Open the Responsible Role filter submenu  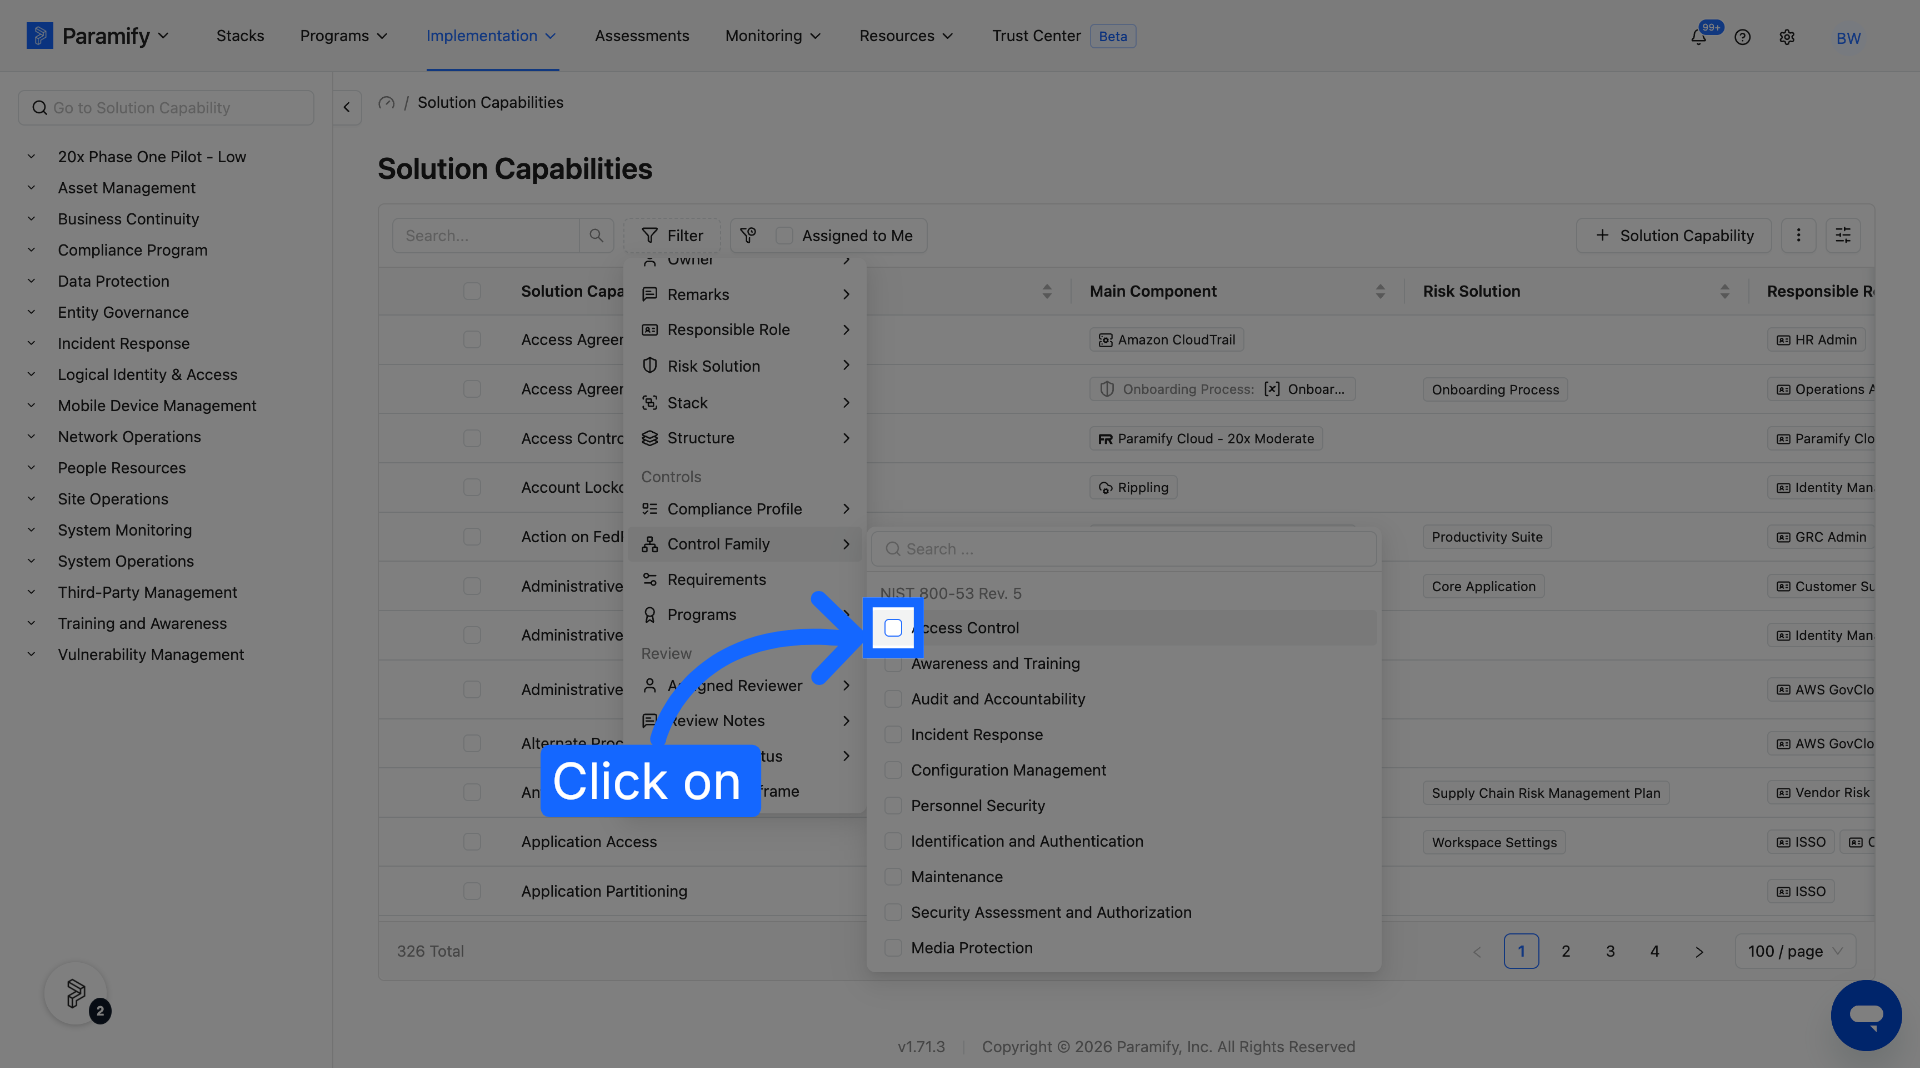click(745, 330)
